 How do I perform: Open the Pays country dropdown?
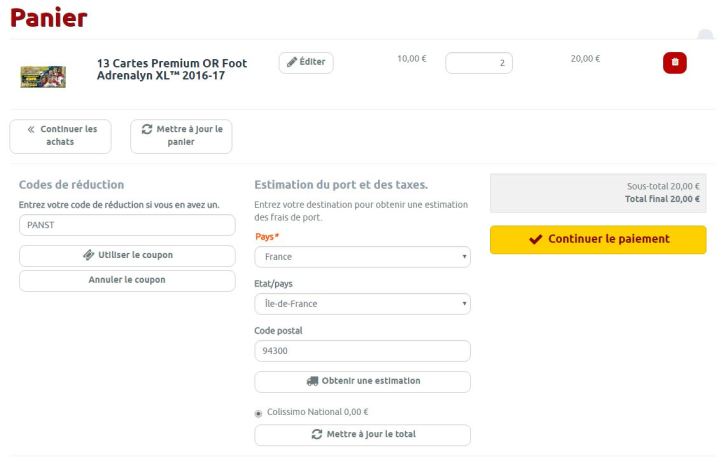click(362, 257)
